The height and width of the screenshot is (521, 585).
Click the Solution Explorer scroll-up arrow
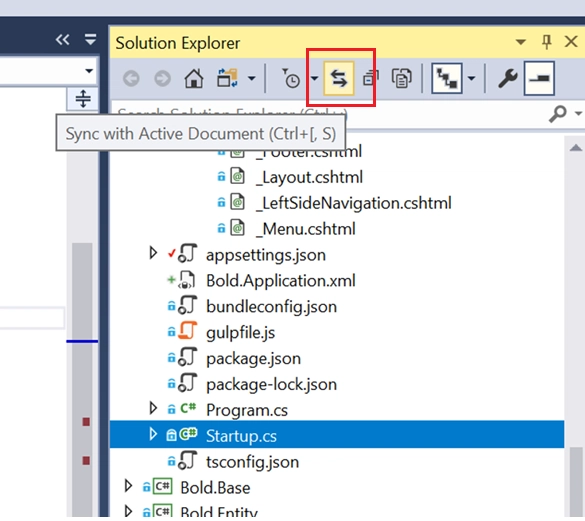click(576, 148)
